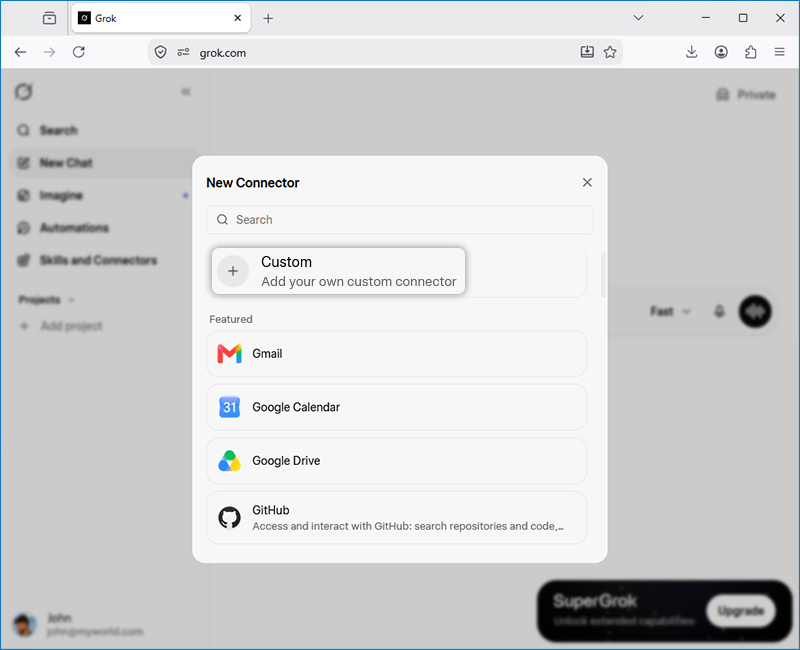
Task: Bookmark this page with the star icon
Action: 610,52
